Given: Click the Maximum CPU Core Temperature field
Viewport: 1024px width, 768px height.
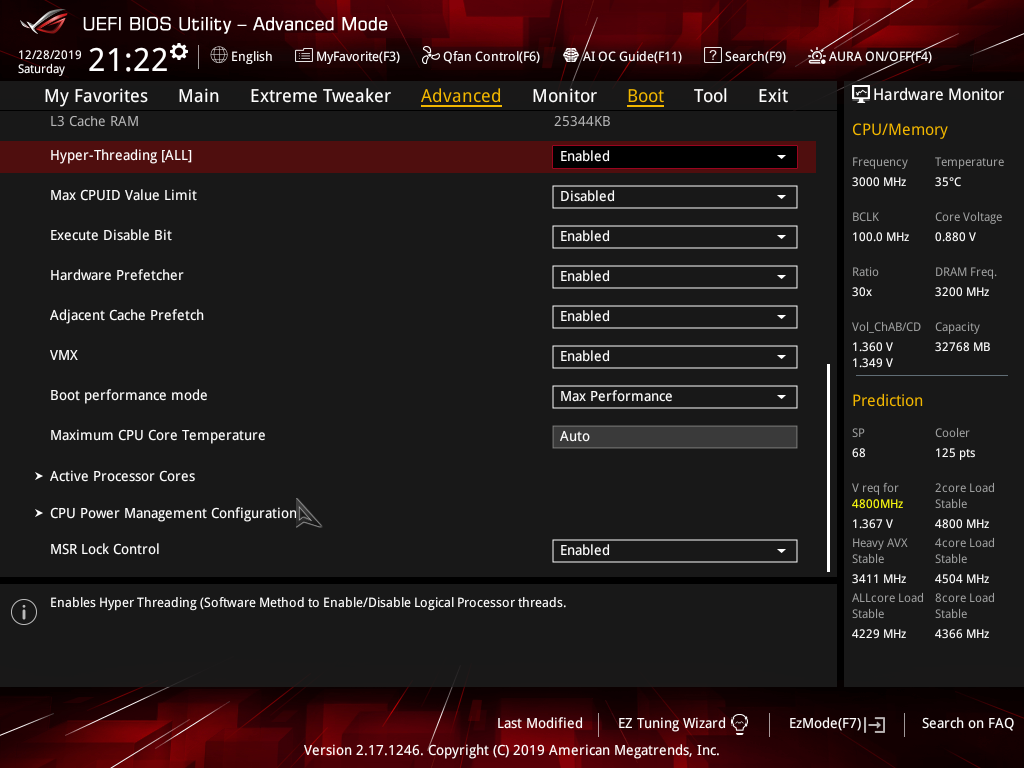Looking at the screenshot, I should click(x=675, y=436).
